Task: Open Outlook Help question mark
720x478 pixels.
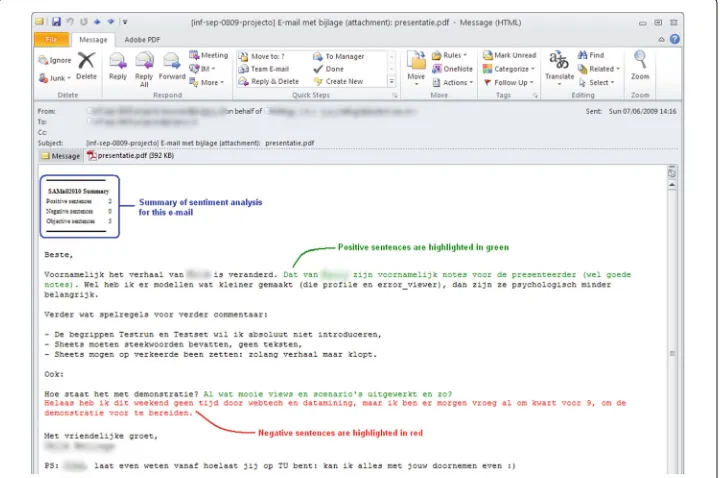Action: tap(674, 39)
